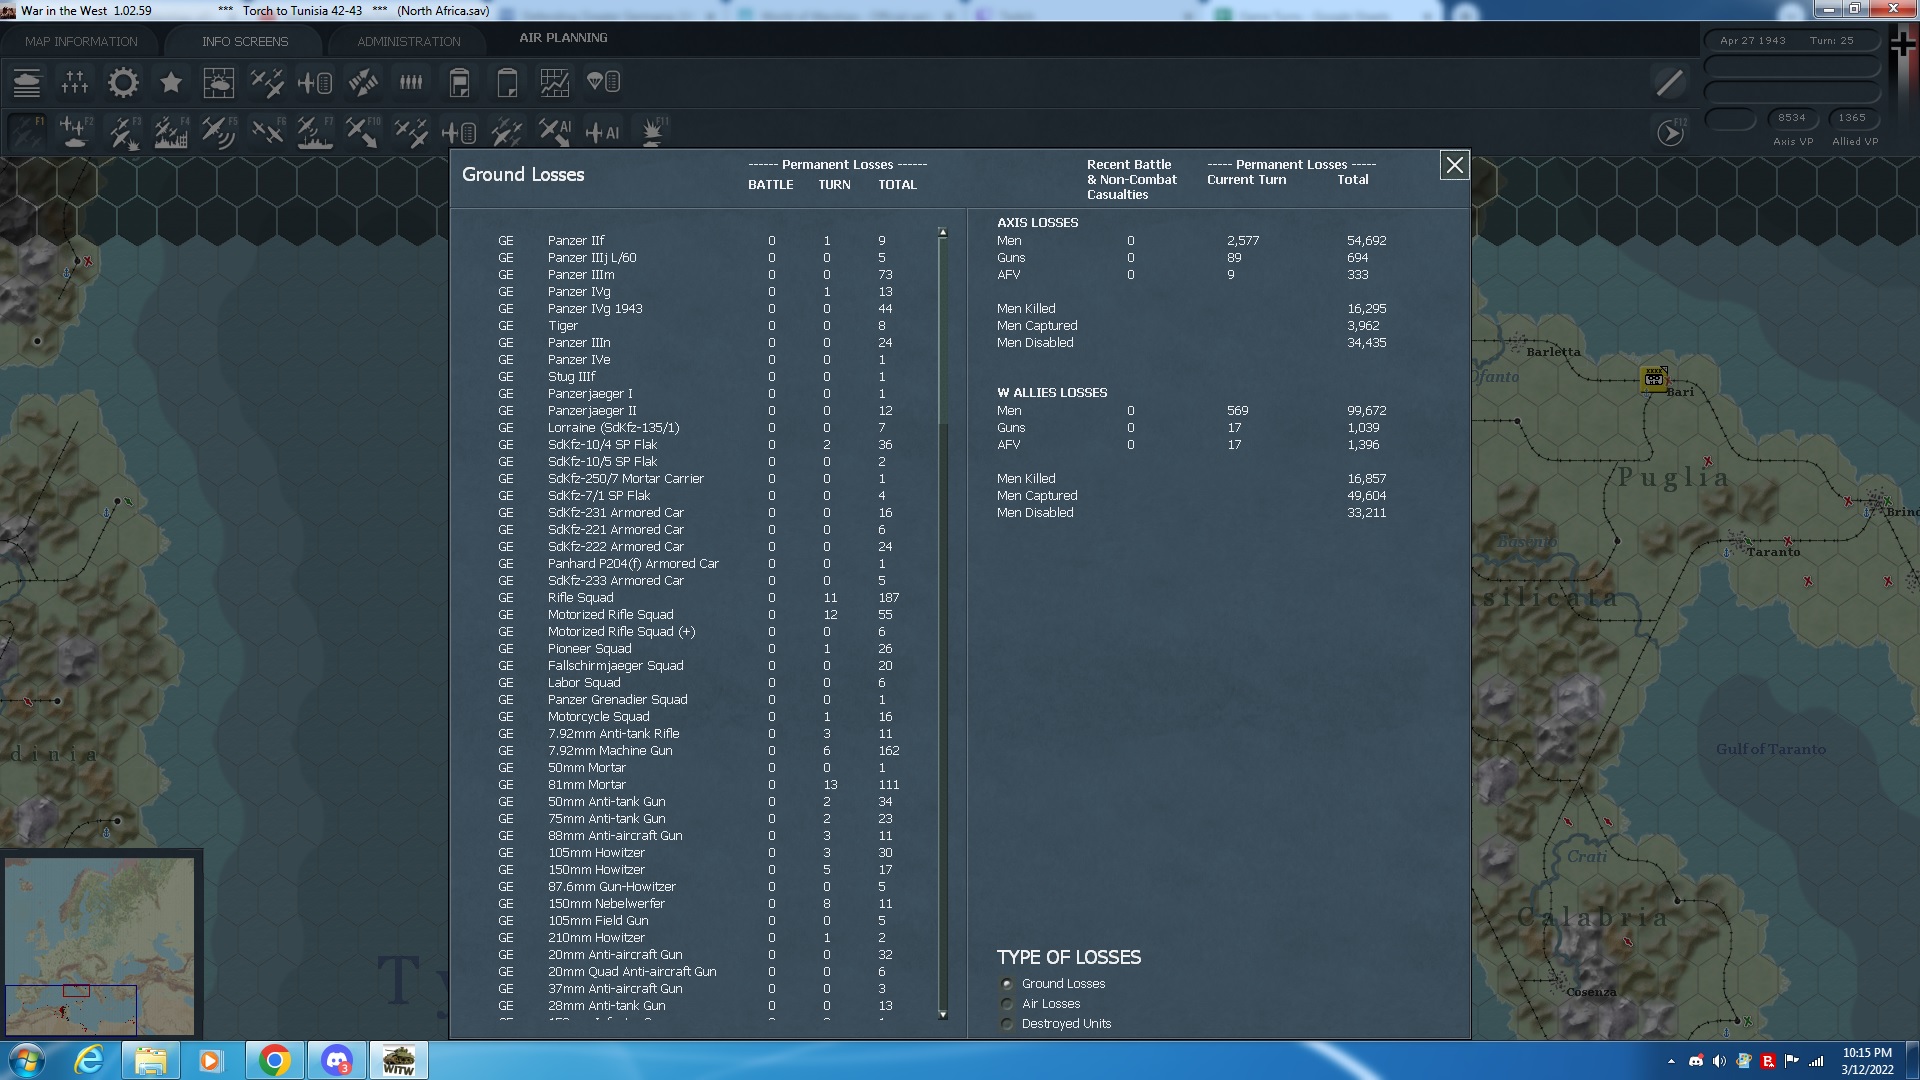Open the weather map screen icon
Screen dimensions: 1920x1080
219,82
